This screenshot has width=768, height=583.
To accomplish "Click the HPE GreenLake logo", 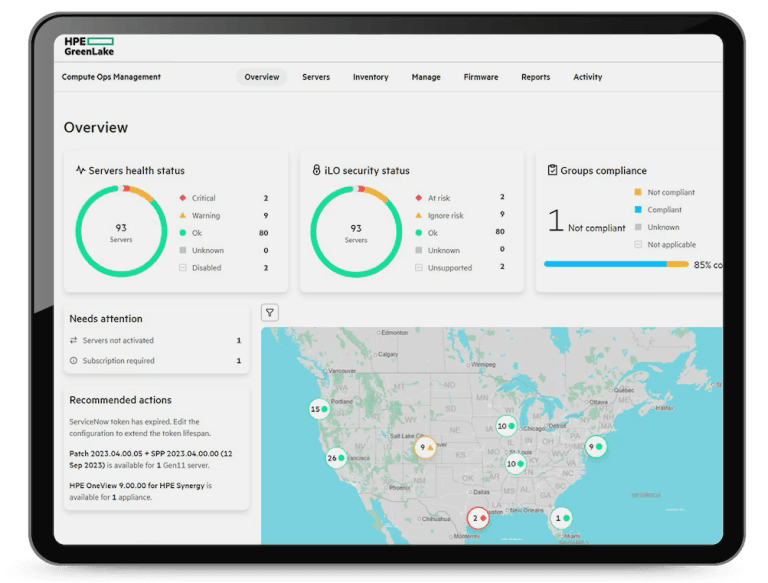I will coord(89,46).
